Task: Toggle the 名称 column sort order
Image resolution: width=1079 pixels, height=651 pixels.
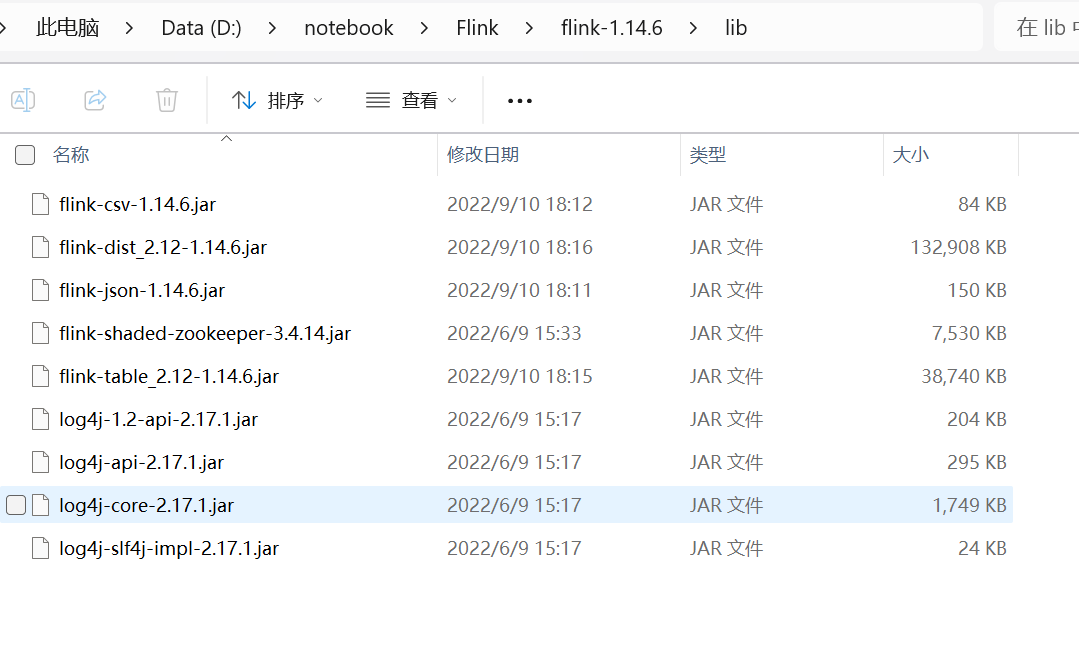Action: tap(71, 154)
